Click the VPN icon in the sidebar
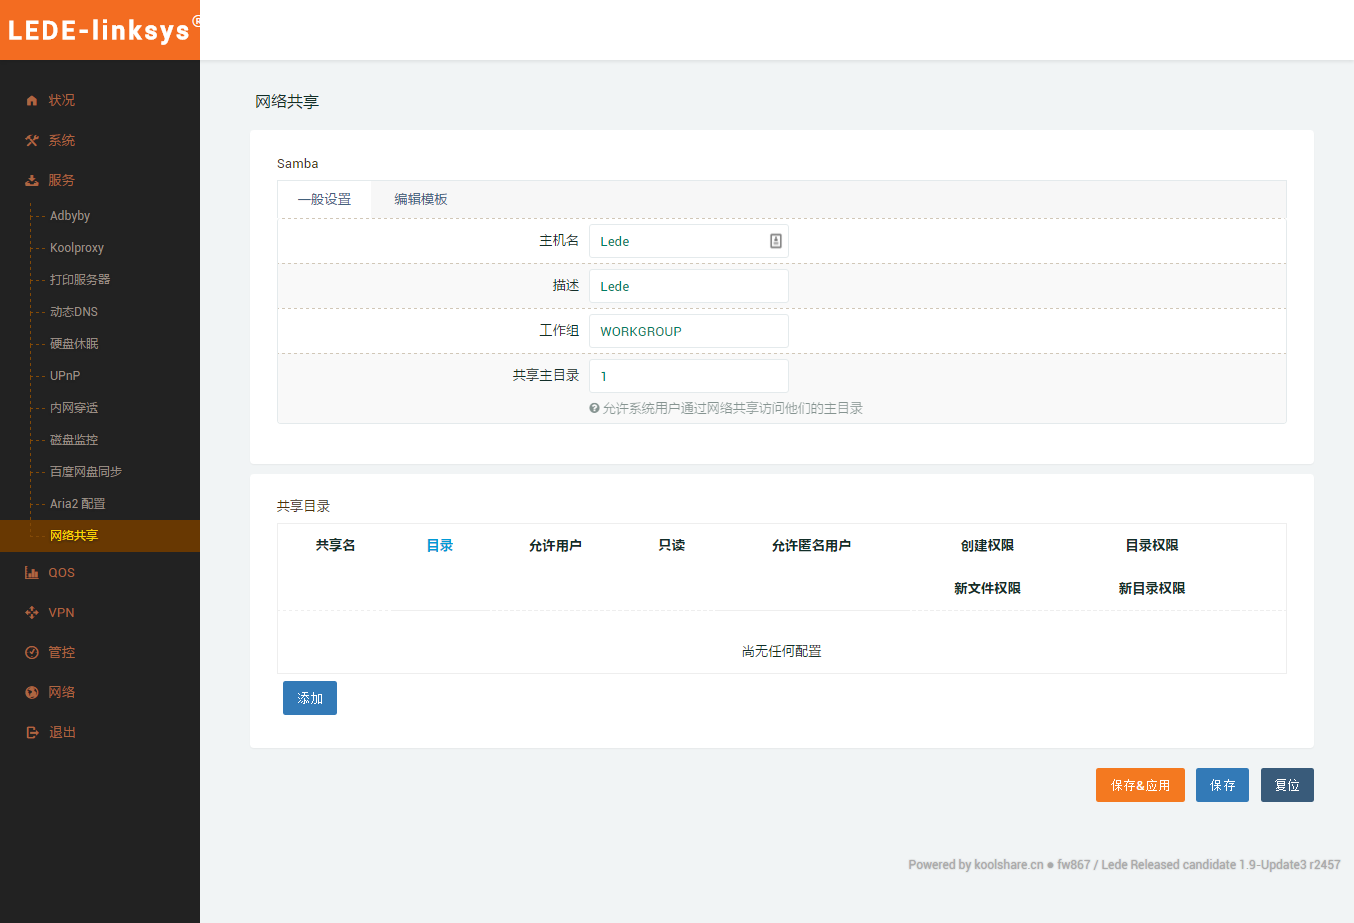Screen dimensions: 1354x923 click(x=32, y=613)
